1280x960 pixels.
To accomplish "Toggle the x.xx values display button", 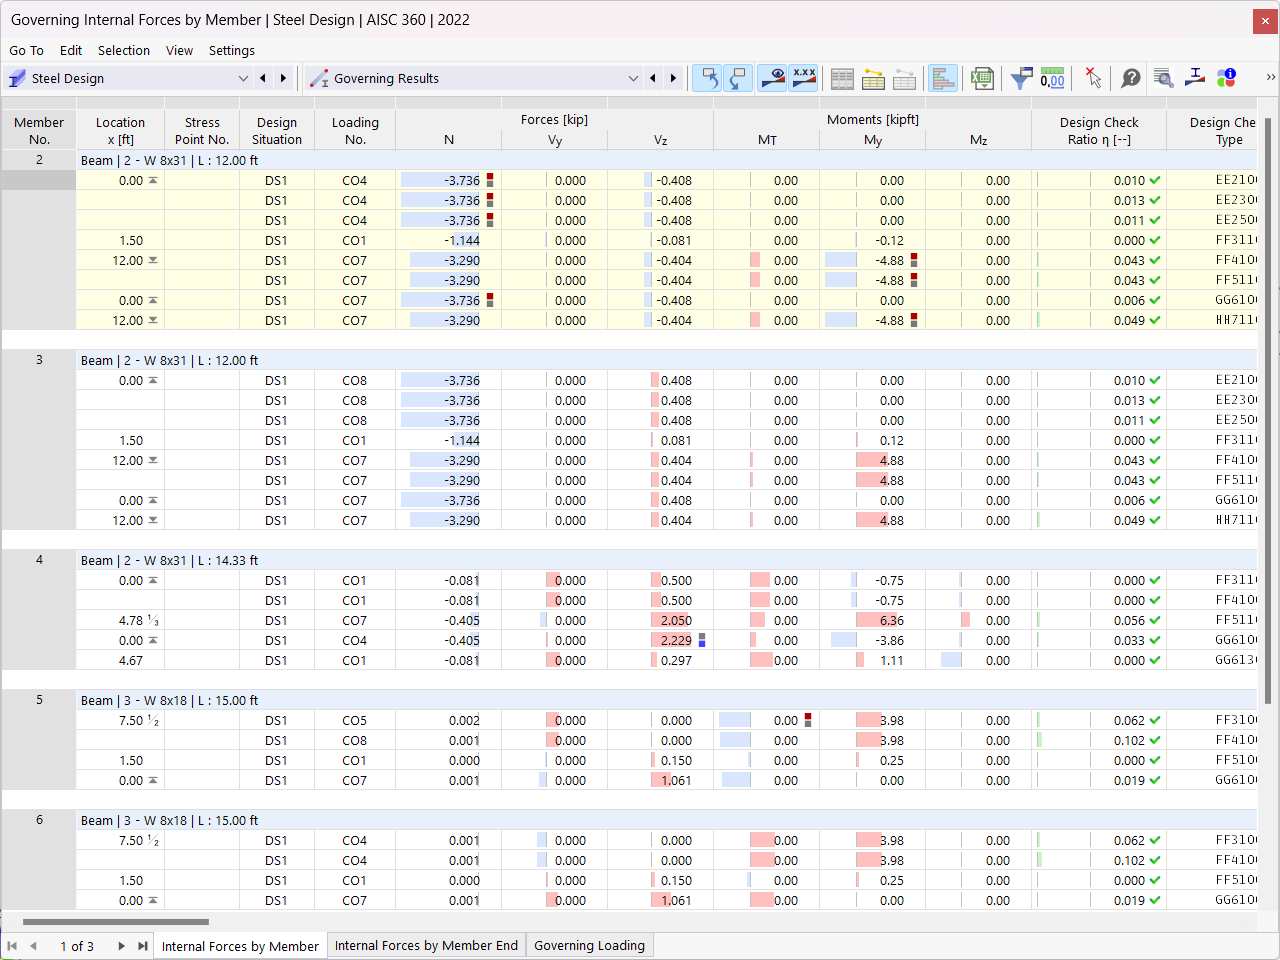I will [804, 78].
